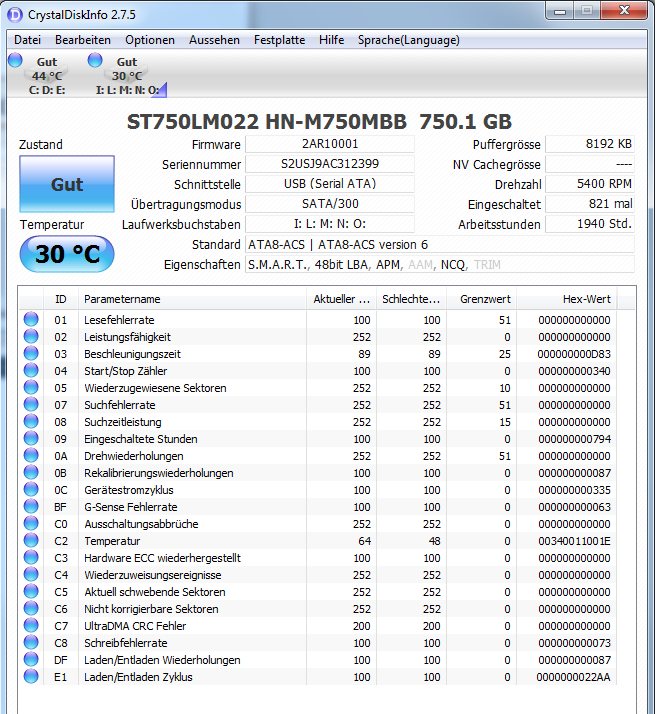
Task: Click the ID column header
Action: click(x=61, y=299)
